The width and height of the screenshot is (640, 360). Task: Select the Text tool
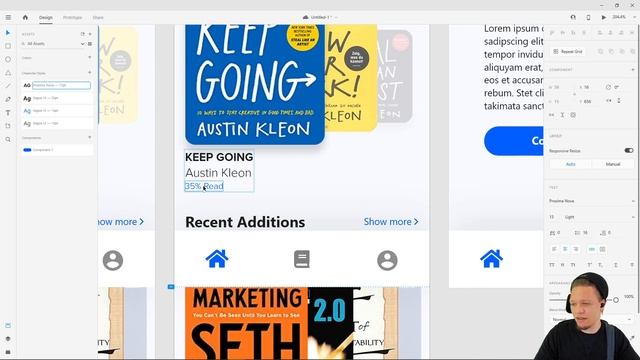tap(8, 113)
